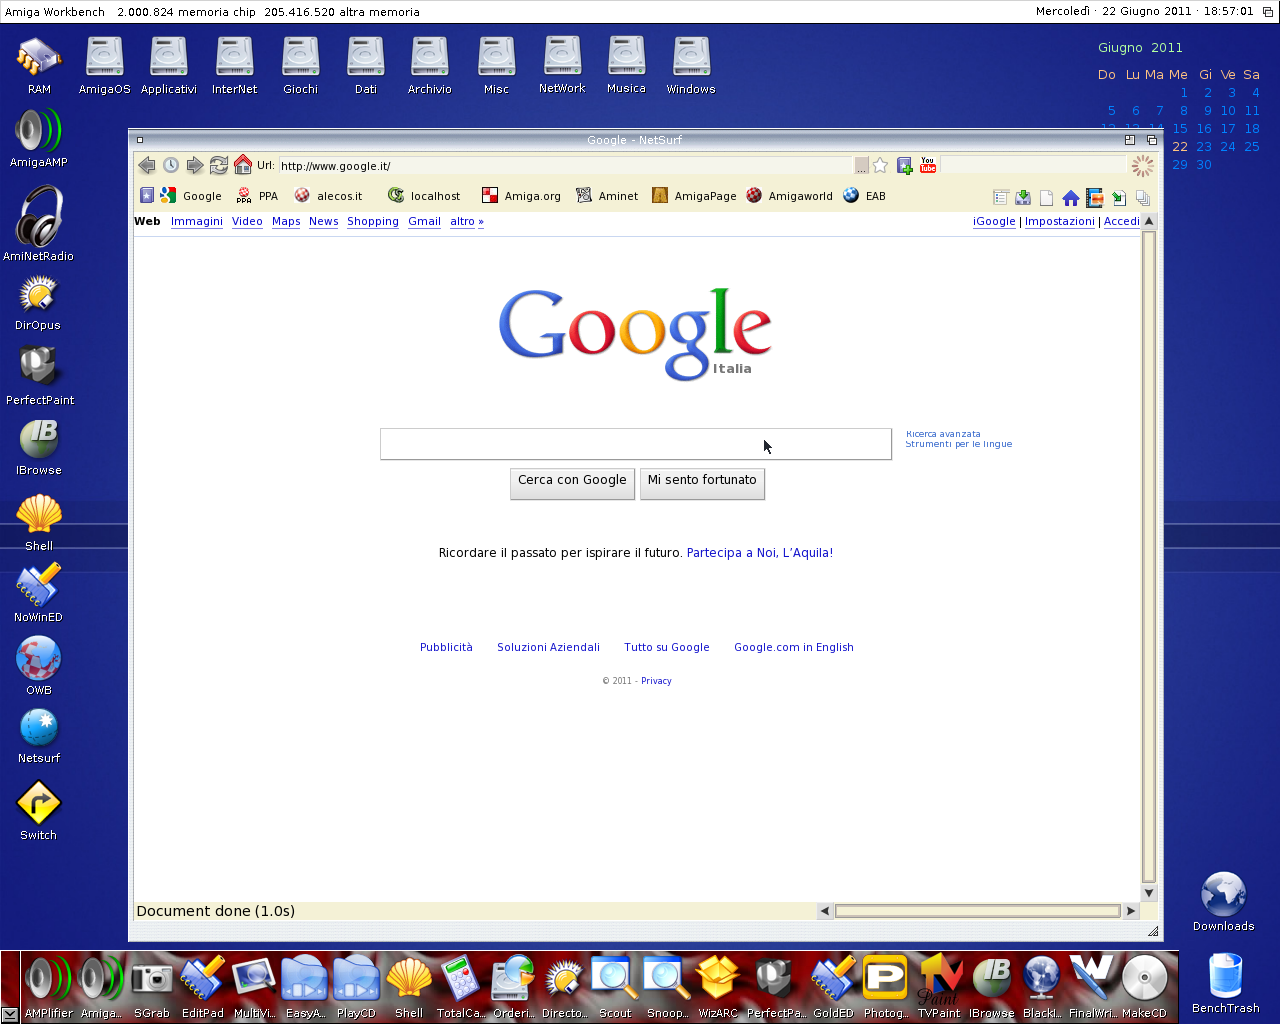Open the iGoogle link
The width and height of the screenshot is (1280, 1024).
tap(994, 222)
